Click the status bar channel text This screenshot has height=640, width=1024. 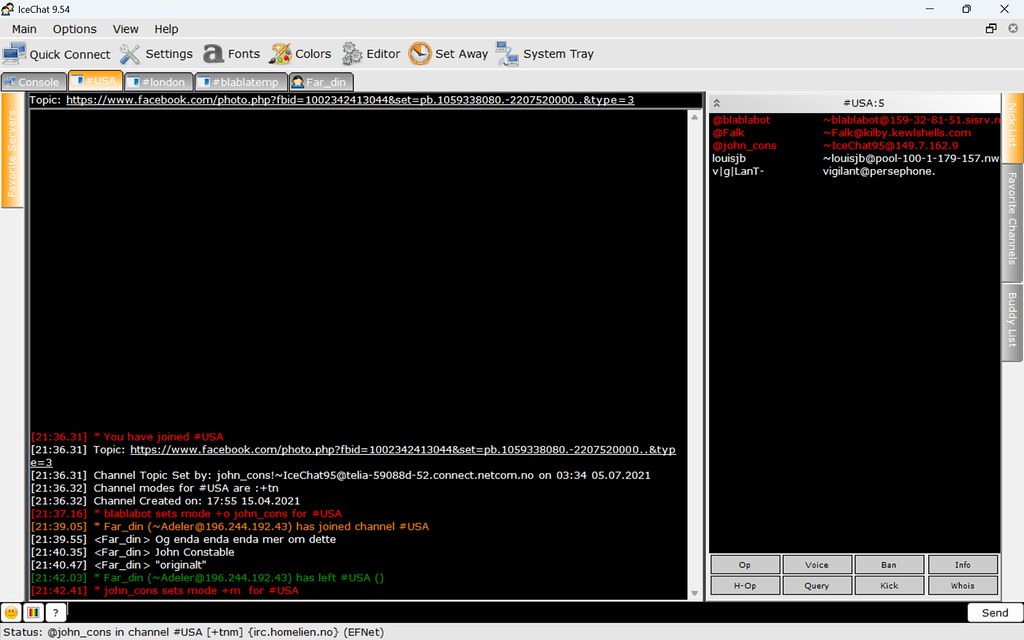coord(193,632)
